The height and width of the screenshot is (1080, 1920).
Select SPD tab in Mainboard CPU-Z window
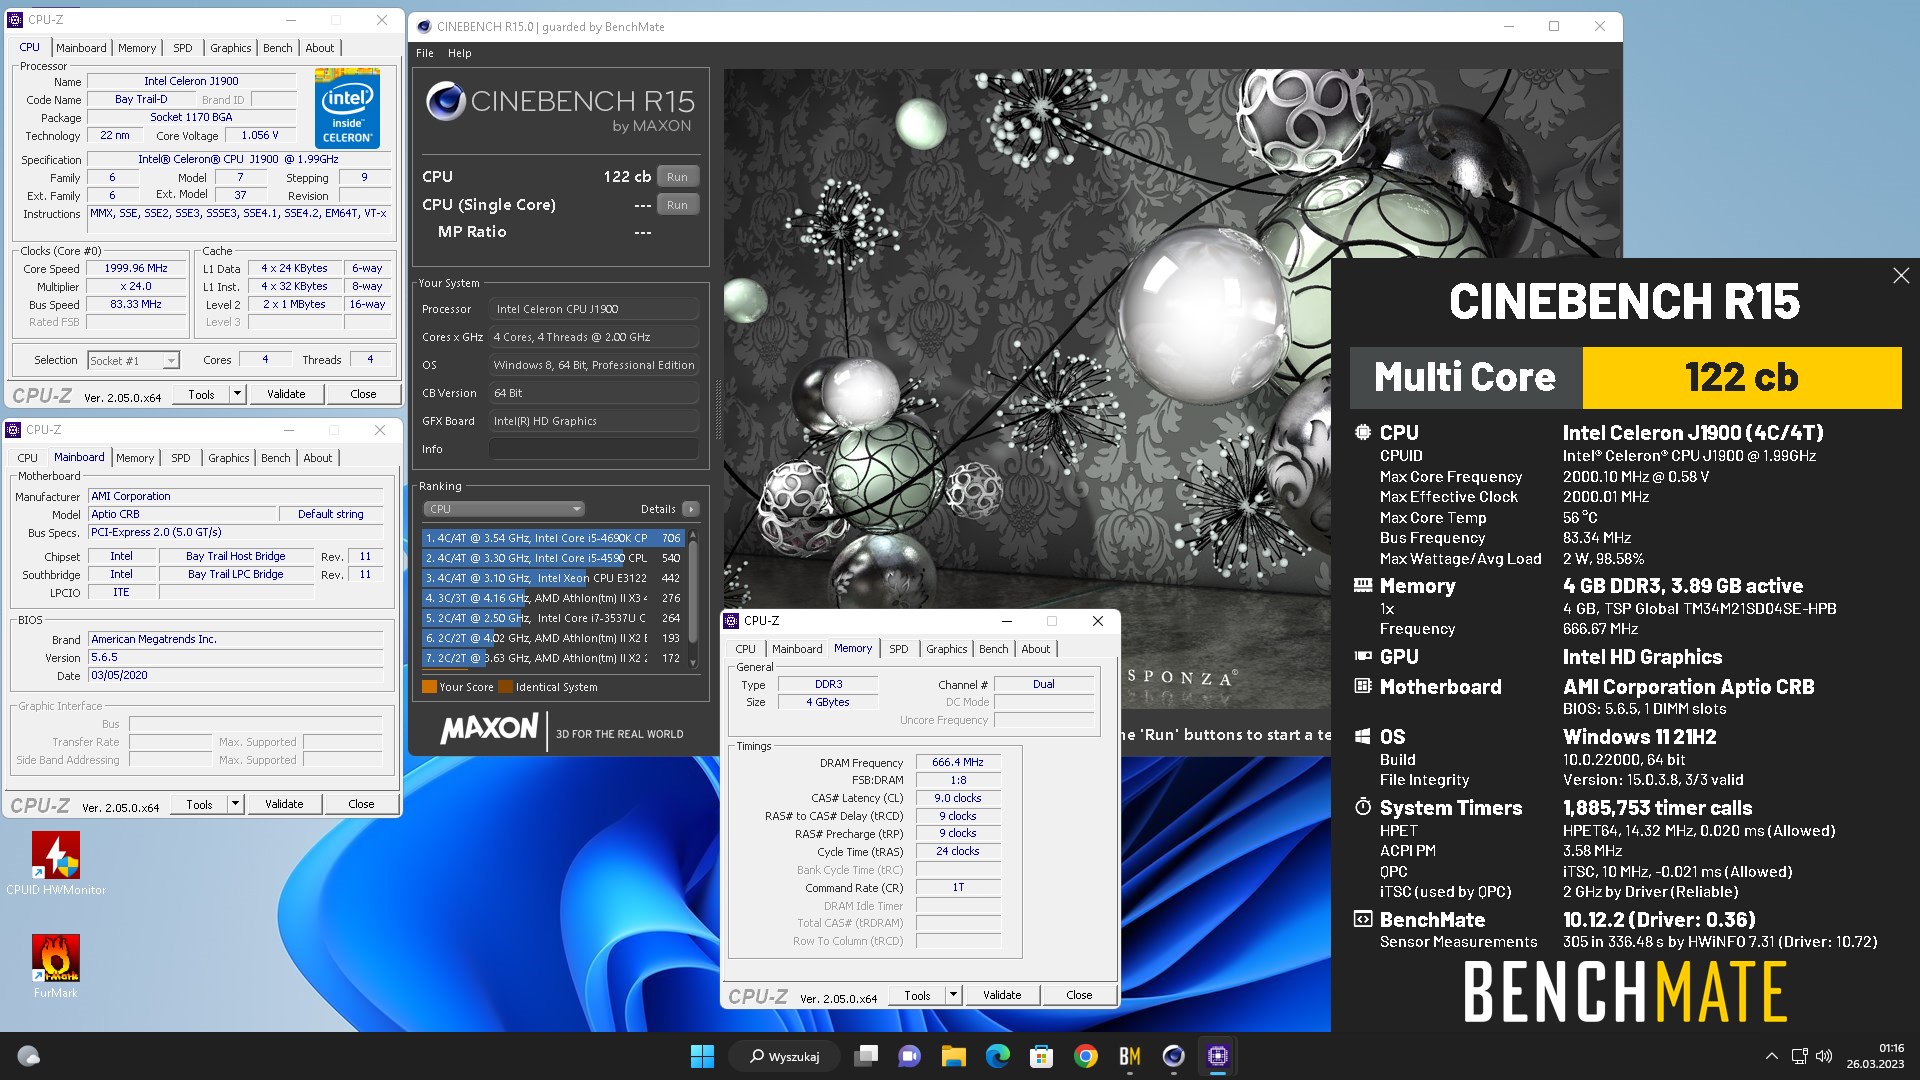point(180,458)
